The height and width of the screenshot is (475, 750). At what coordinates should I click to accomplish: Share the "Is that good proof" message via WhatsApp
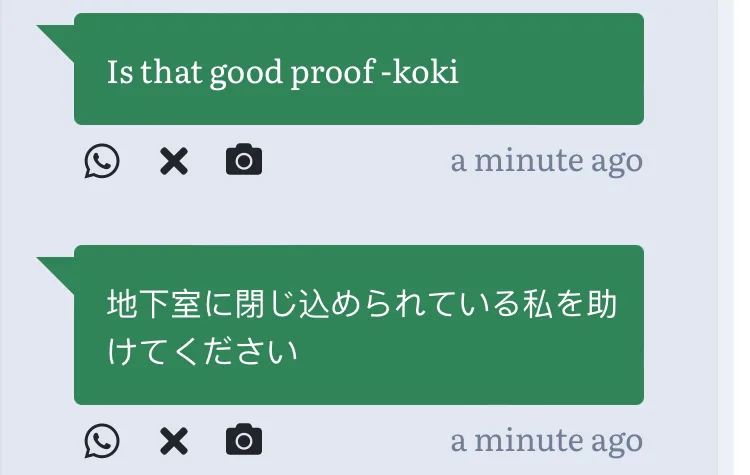pos(102,161)
